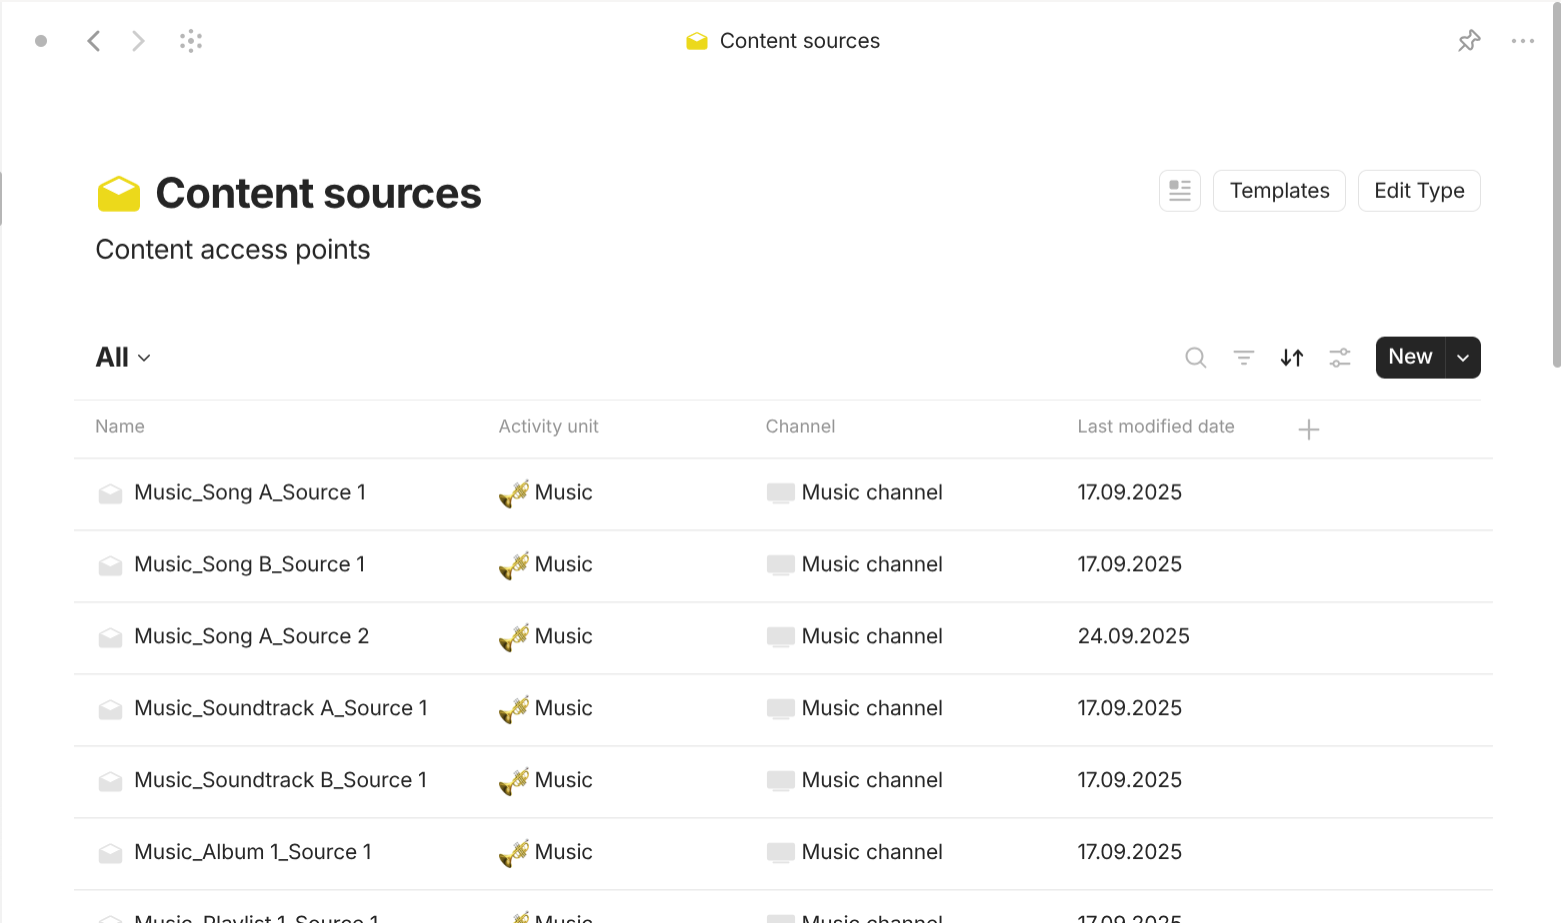Click the Name column header
The image size is (1561, 923).
[x=119, y=426]
